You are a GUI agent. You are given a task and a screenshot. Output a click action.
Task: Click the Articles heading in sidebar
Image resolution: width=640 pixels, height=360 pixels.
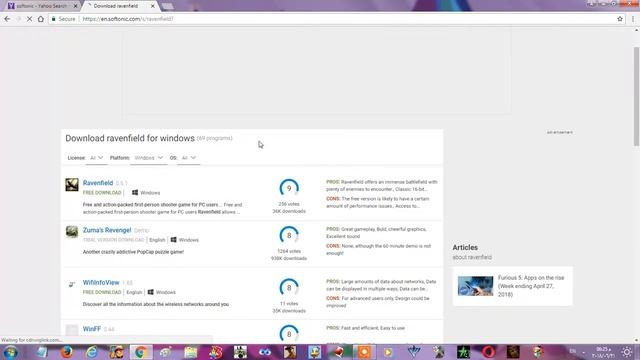pos(465,247)
